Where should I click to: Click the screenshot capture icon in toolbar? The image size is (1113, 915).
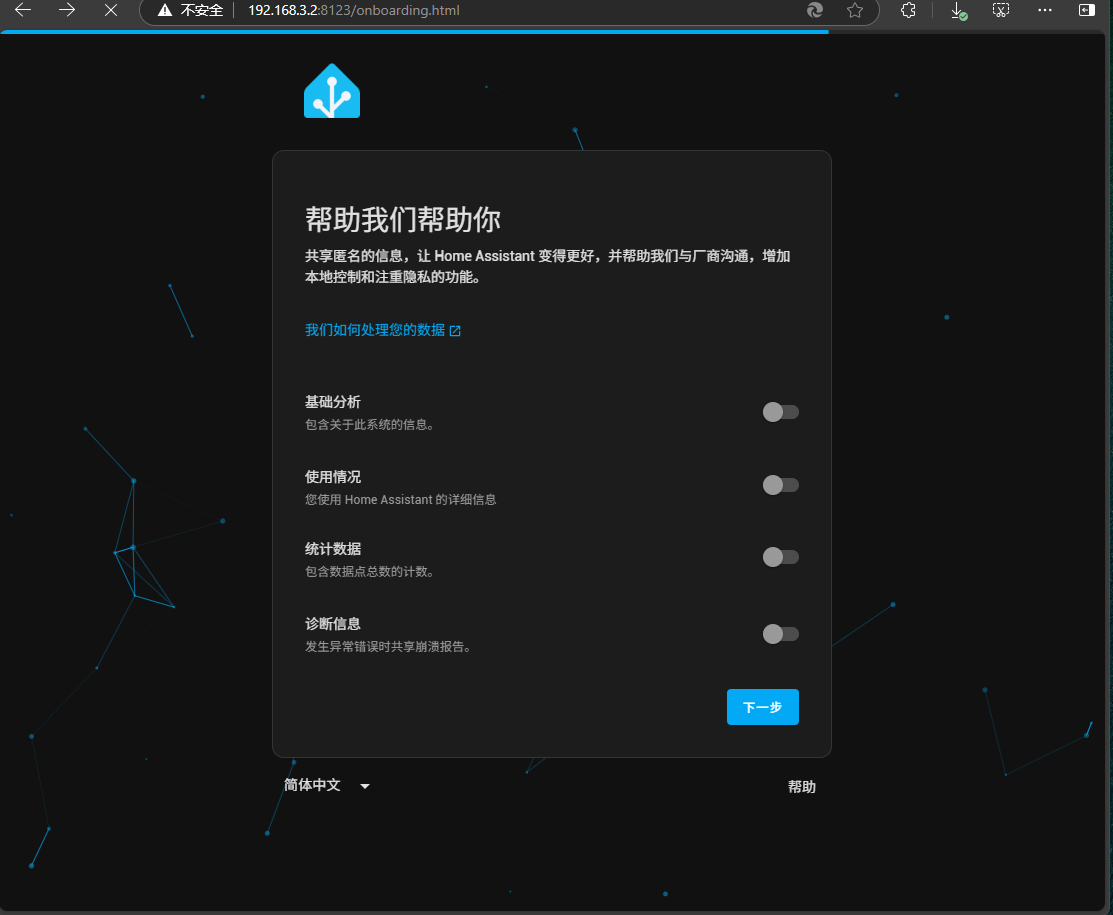click(1001, 10)
